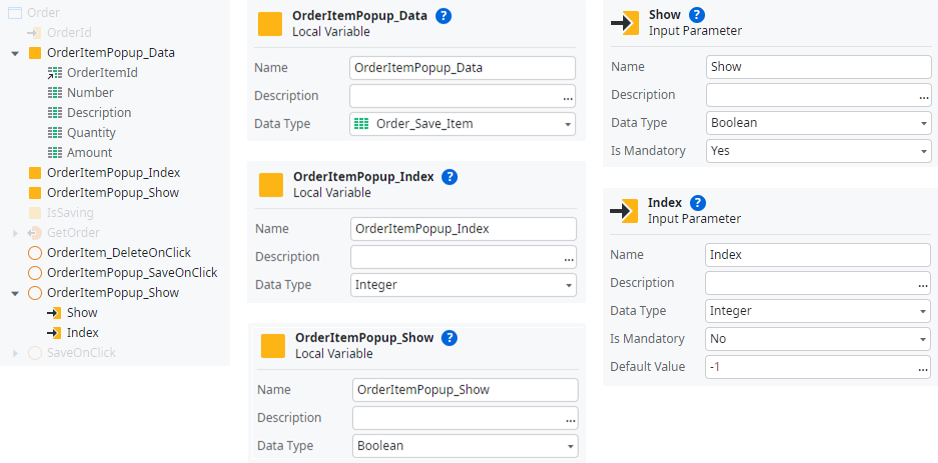Screen dimensions: 938x463
Task: Click OrderItem_DeleteOnClick action circle icon
Action: coord(35,253)
